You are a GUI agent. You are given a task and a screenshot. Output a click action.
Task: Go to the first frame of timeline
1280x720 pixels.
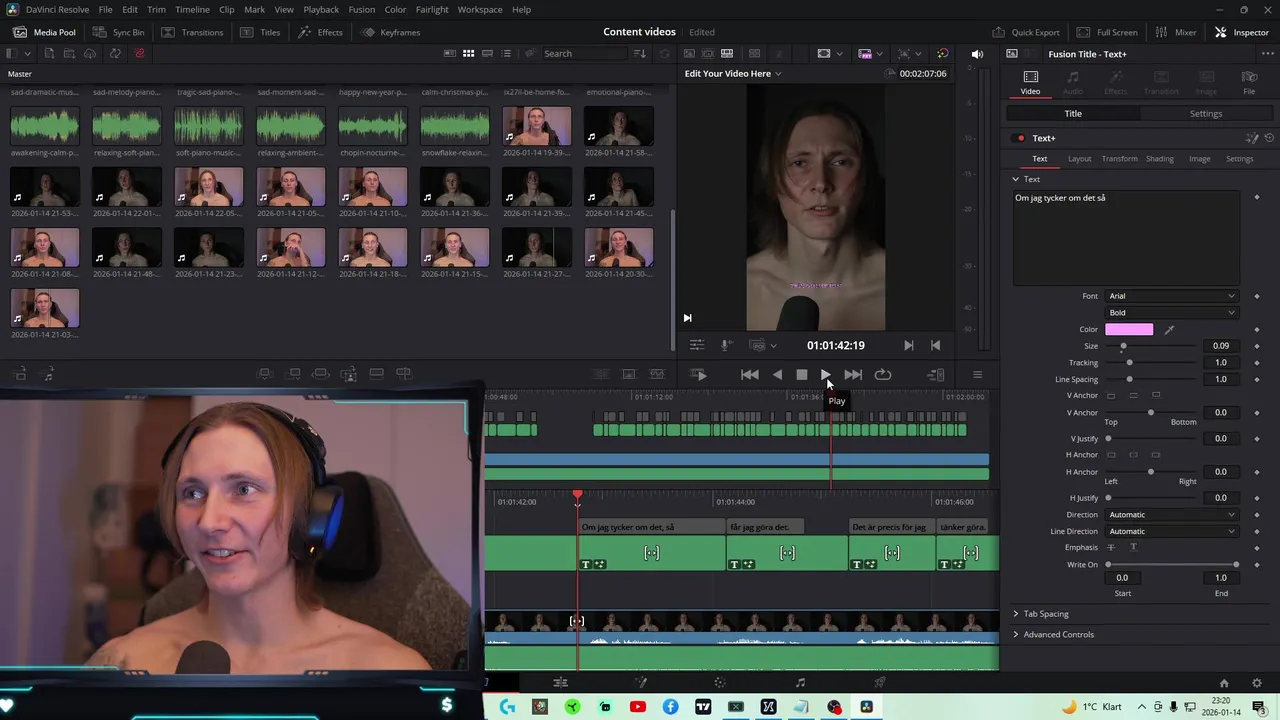pos(749,374)
